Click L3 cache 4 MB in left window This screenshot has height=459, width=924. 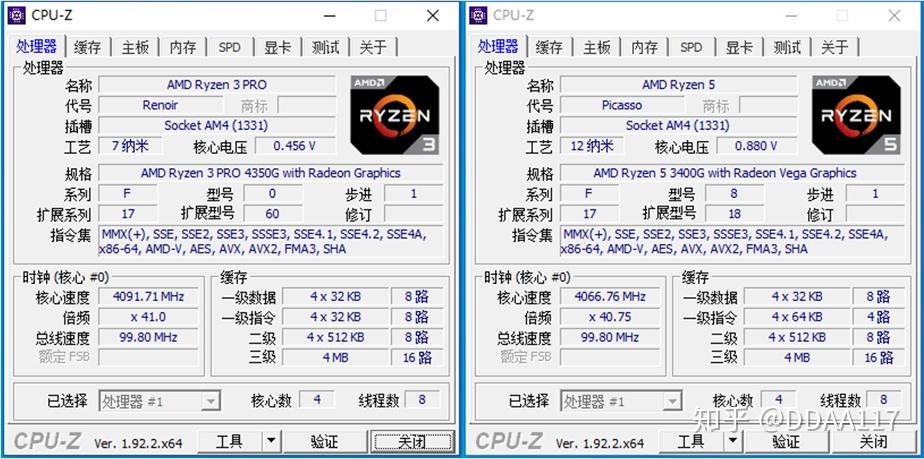pos(336,358)
